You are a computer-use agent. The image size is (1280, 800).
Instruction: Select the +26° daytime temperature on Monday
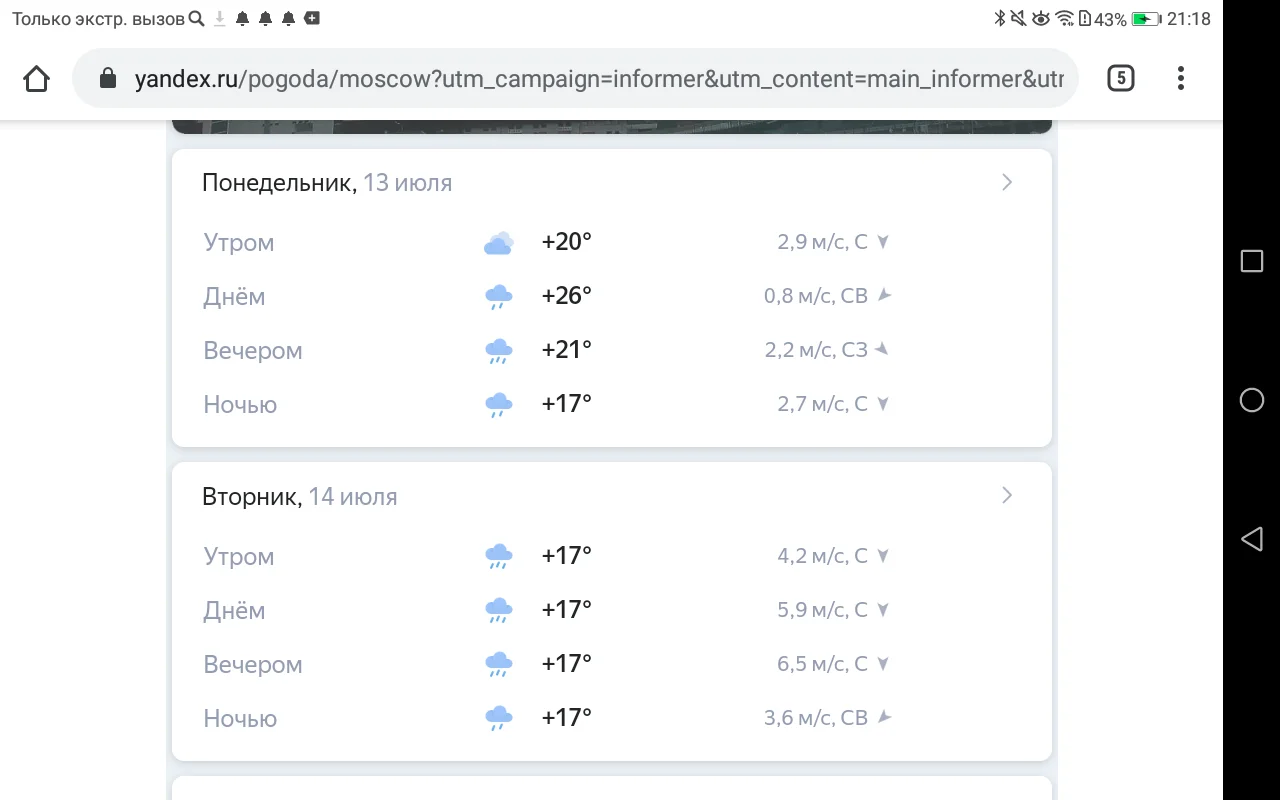point(566,295)
